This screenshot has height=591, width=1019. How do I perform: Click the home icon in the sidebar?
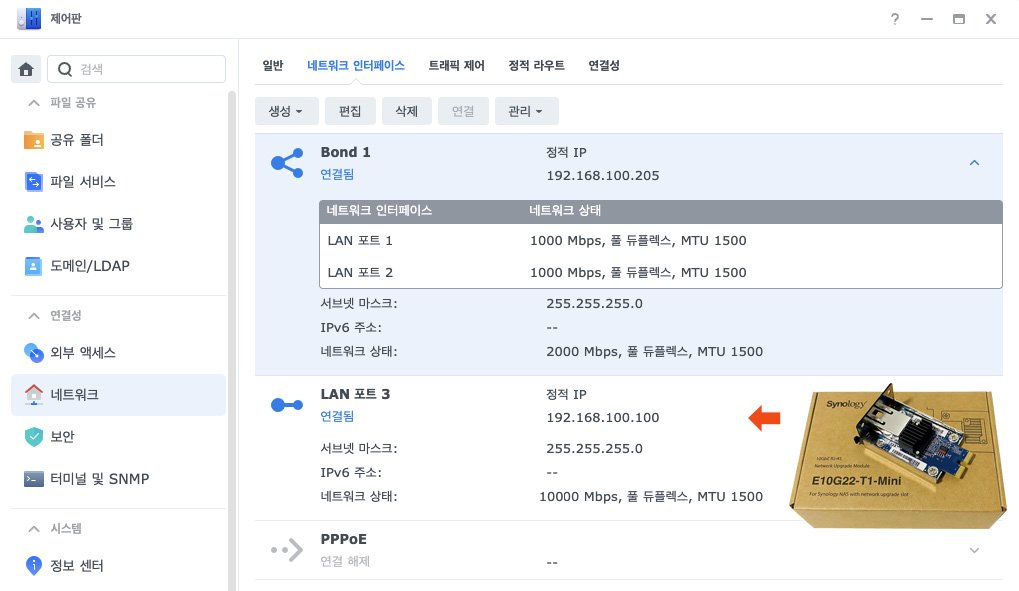tap(26, 69)
